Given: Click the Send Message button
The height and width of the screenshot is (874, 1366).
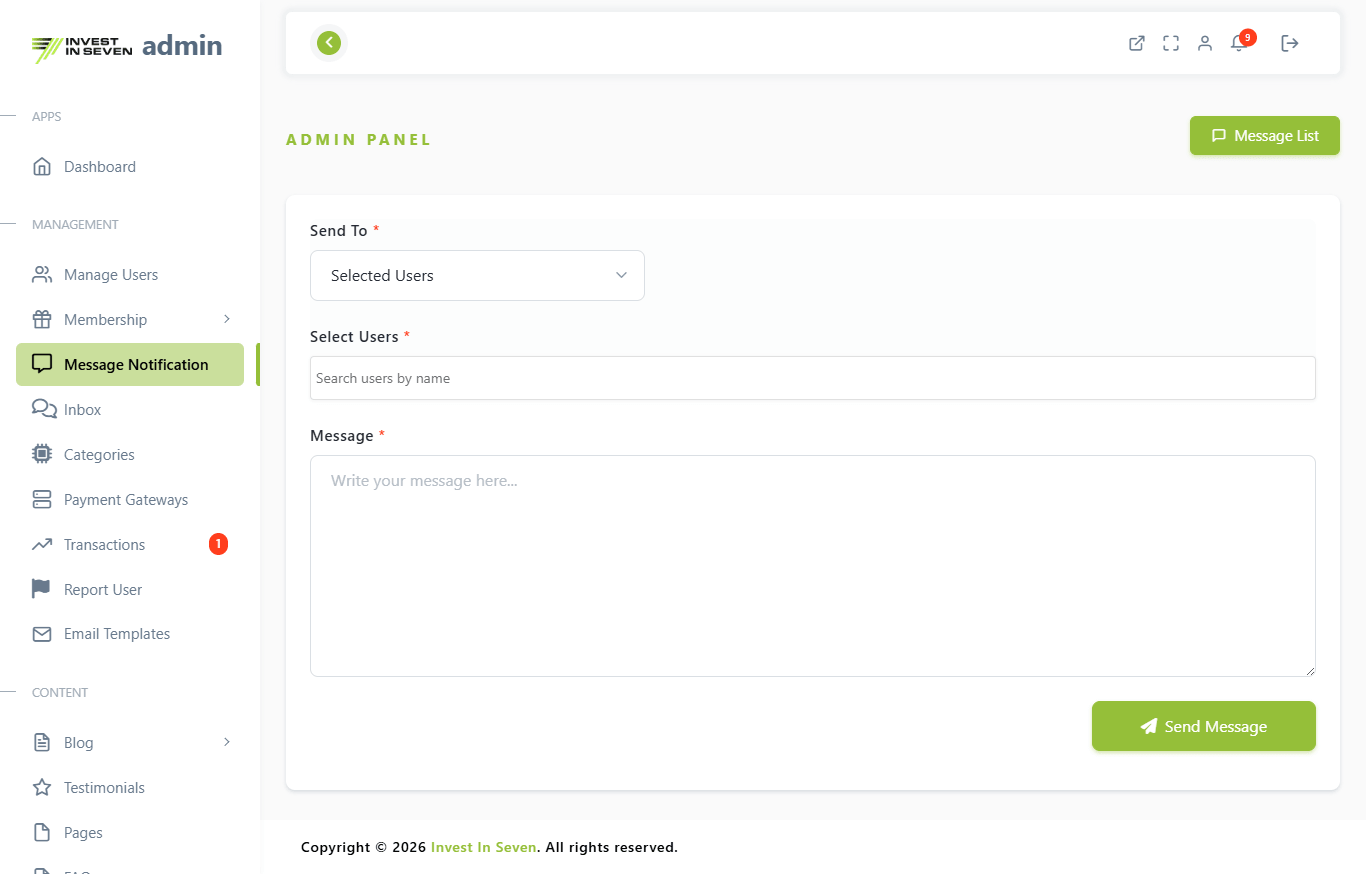Looking at the screenshot, I should click(1203, 726).
